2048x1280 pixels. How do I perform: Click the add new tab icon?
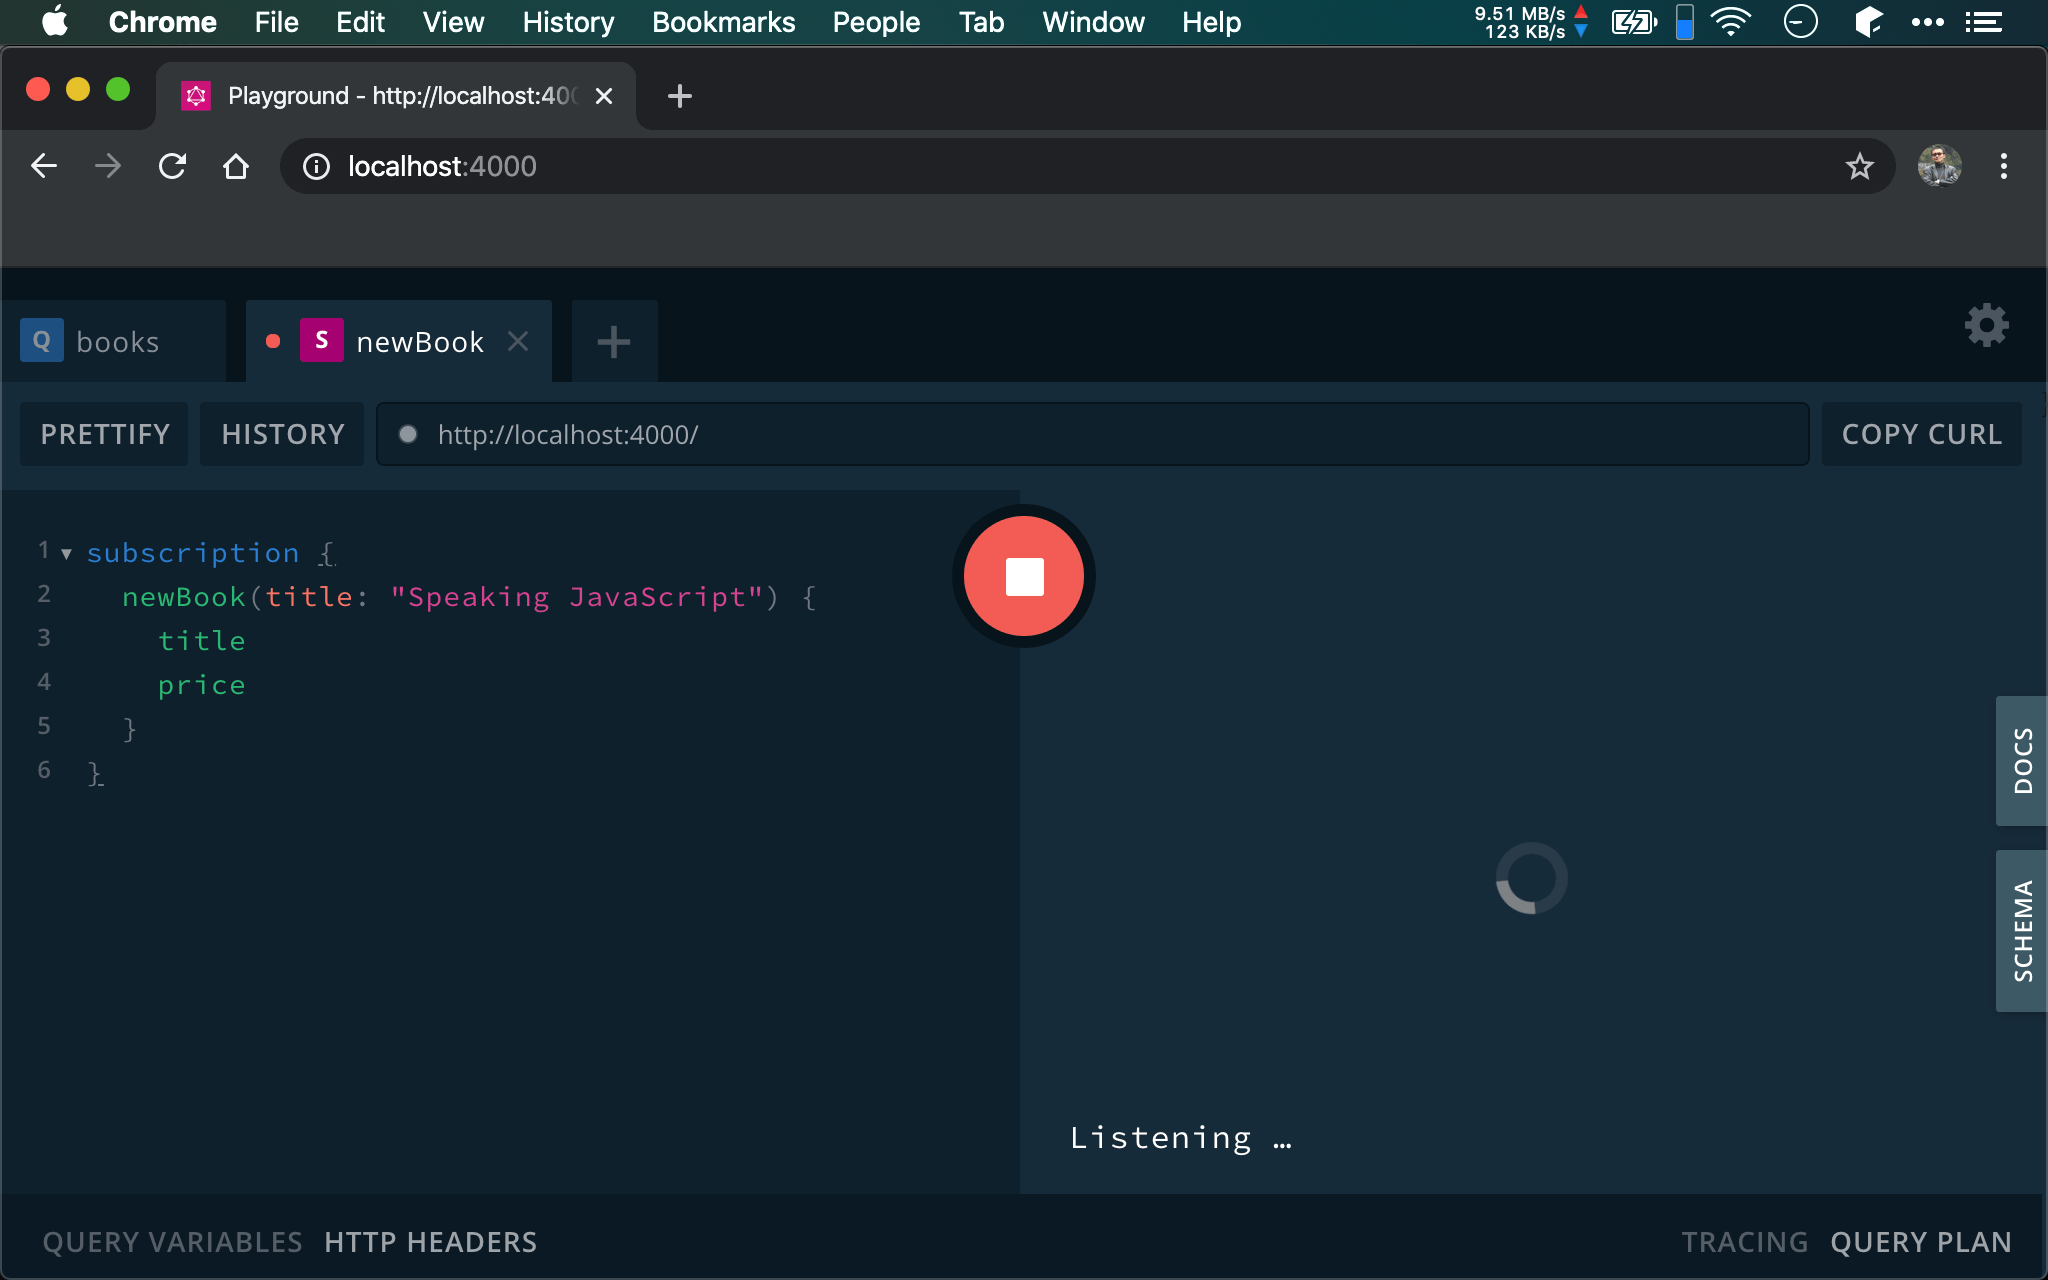coord(613,342)
